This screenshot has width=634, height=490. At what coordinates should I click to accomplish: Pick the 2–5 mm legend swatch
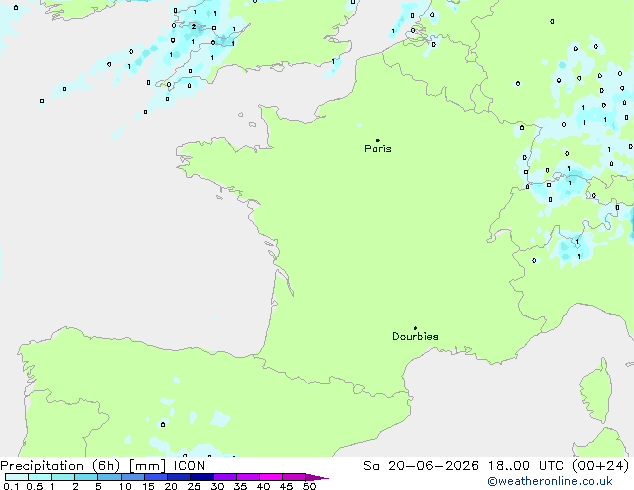86,477
